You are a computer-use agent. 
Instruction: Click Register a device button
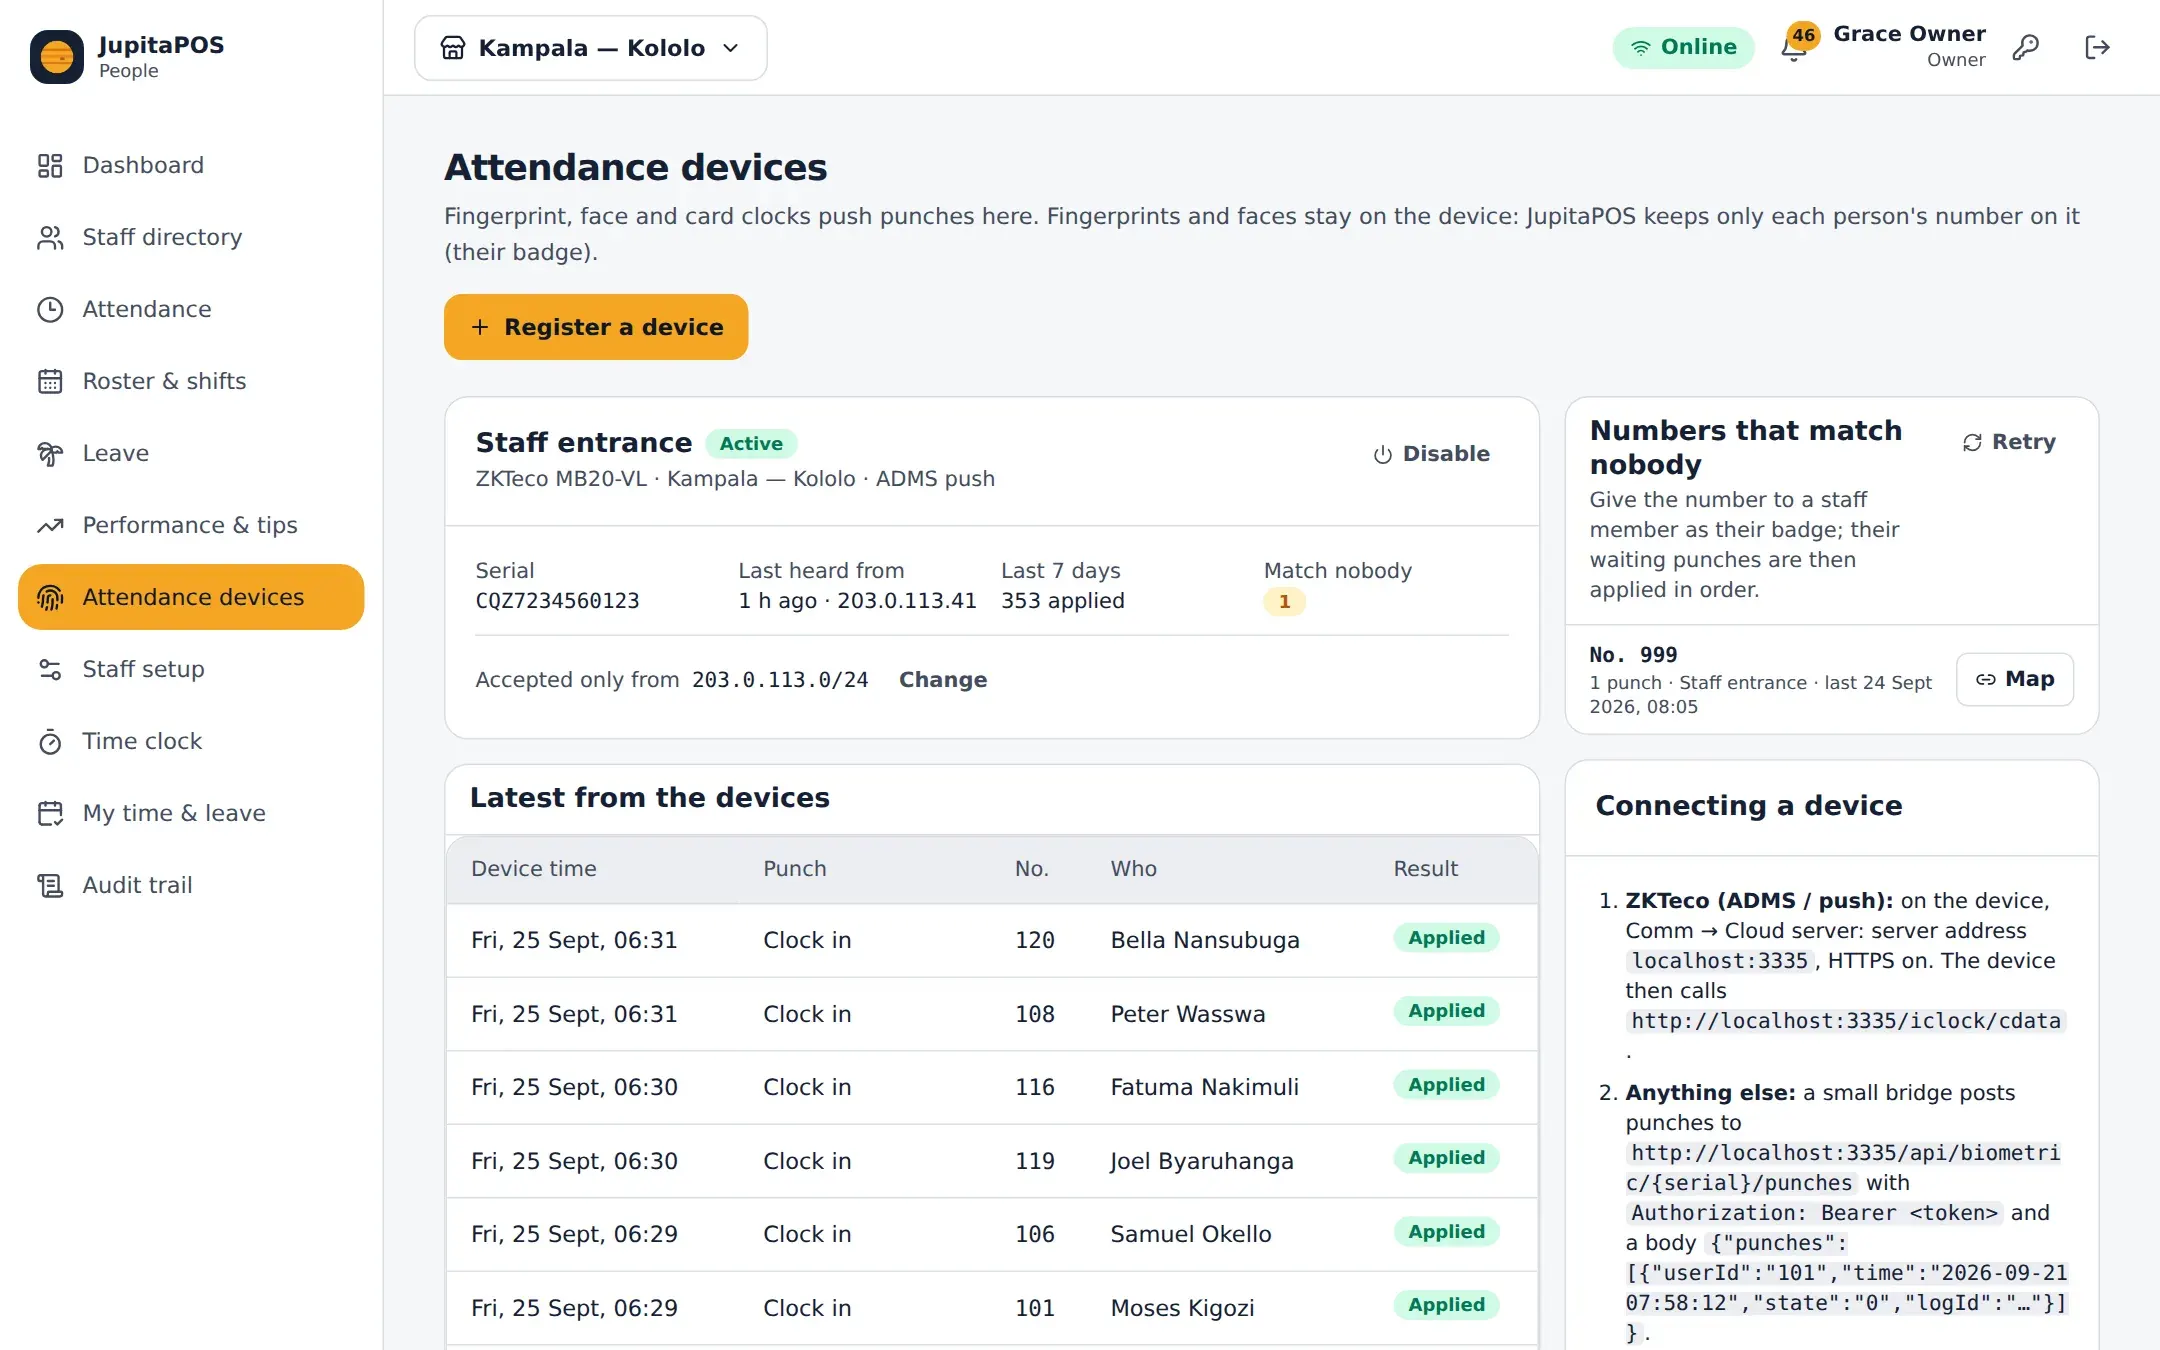pyautogui.click(x=596, y=327)
